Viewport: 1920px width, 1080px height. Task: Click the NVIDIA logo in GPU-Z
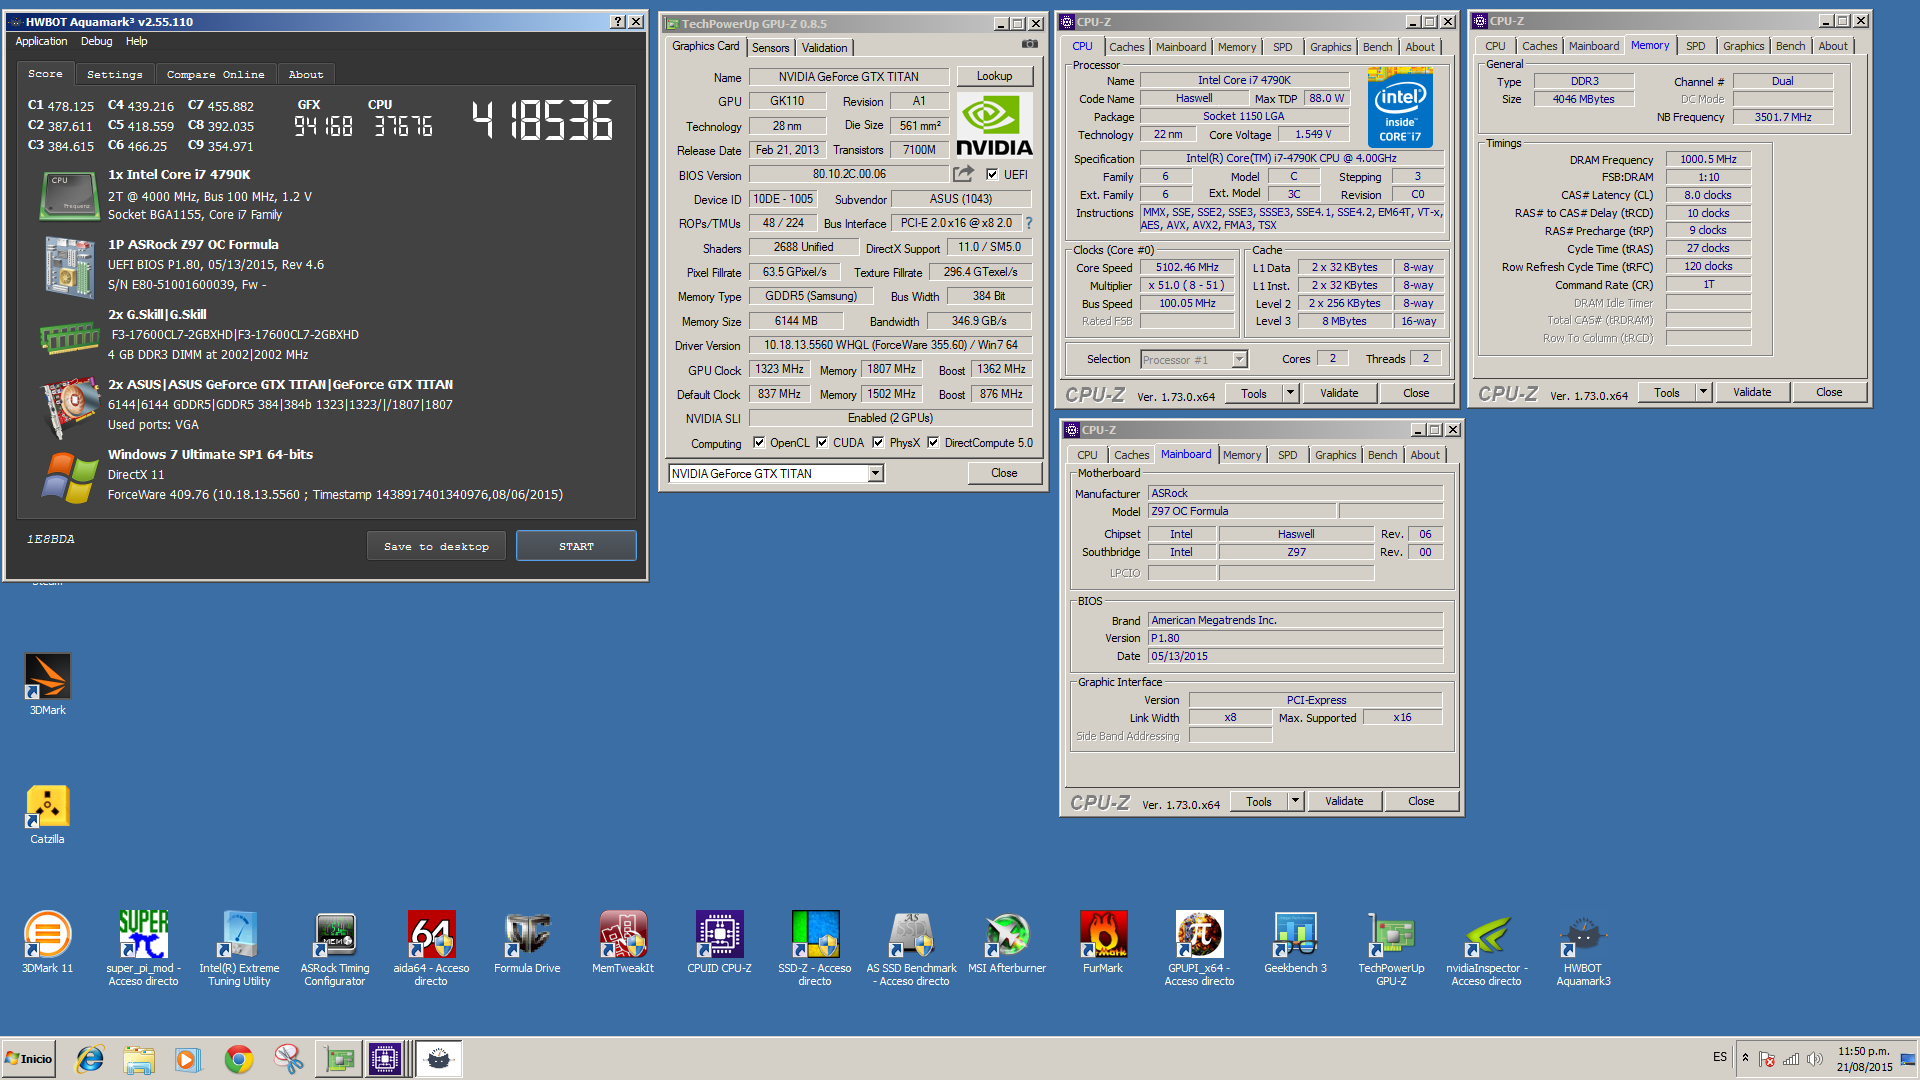994,125
